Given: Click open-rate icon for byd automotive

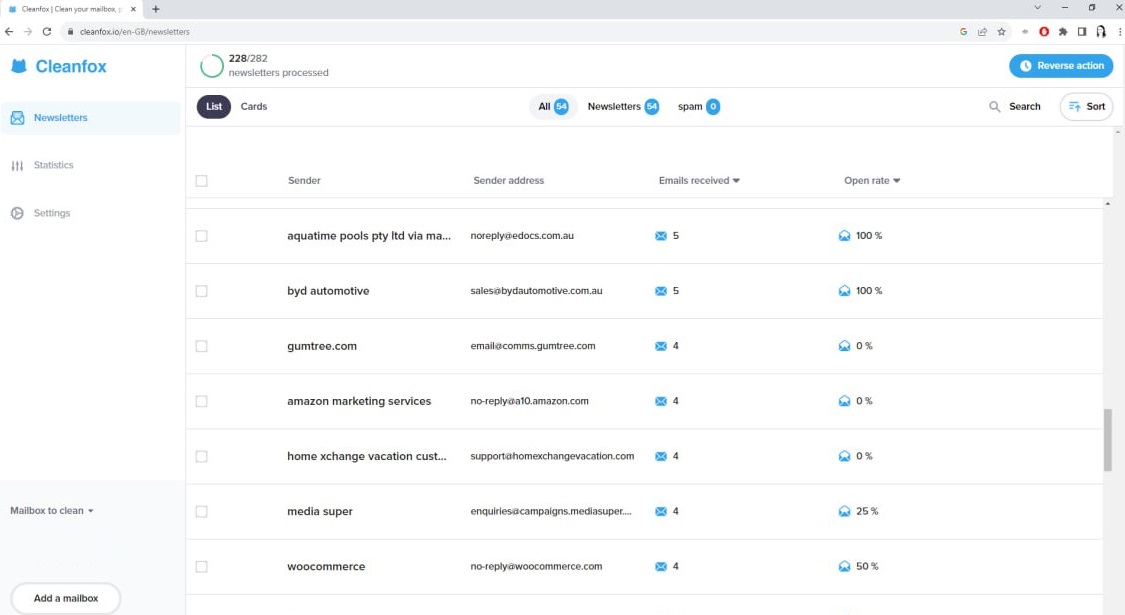Looking at the screenshot, I should click(844, 291).
